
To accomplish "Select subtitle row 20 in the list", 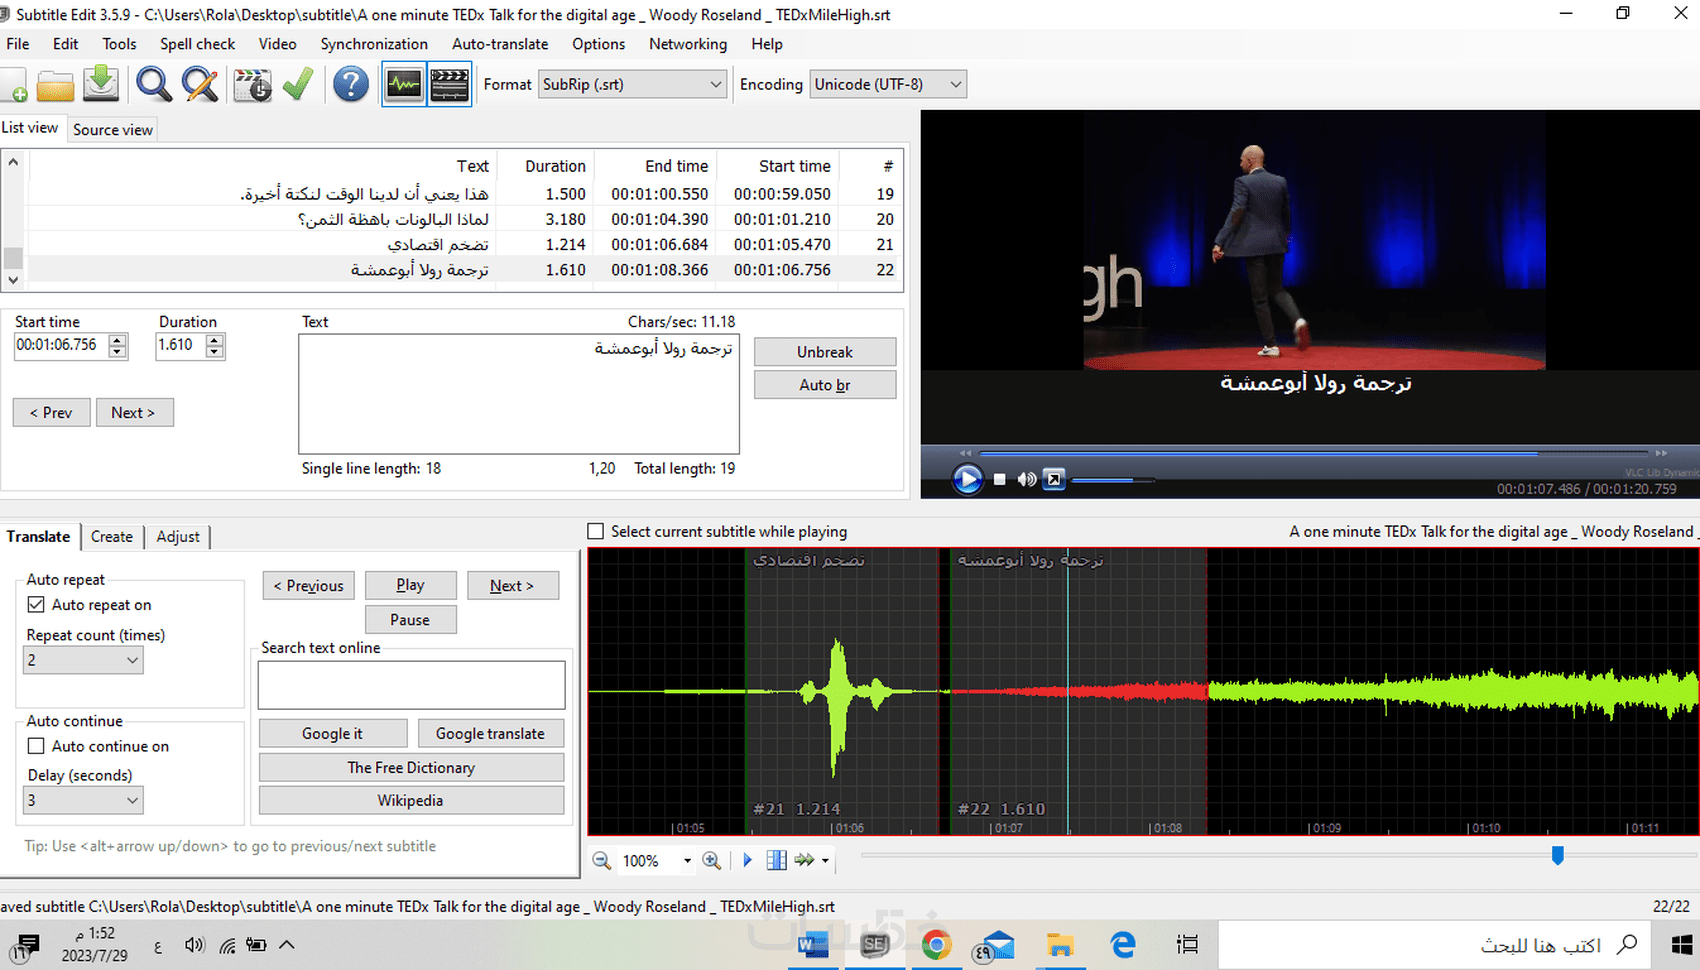I will pos(466,219).
